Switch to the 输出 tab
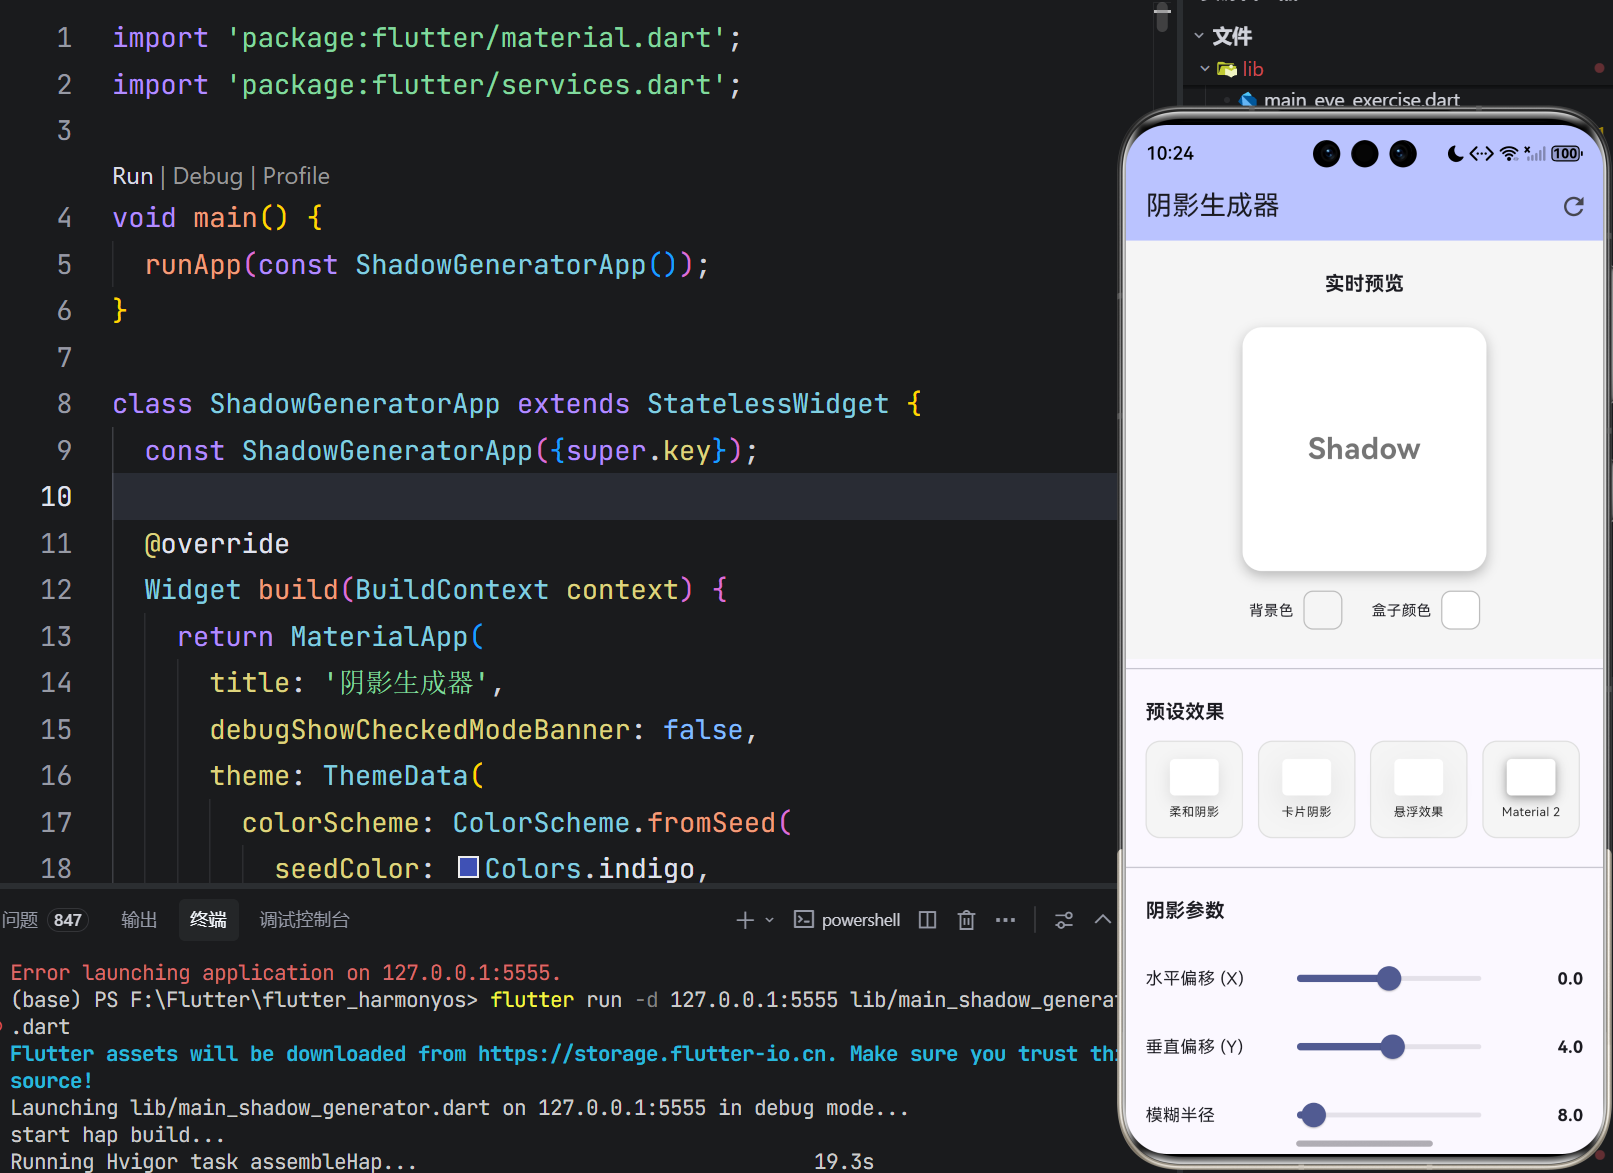This screenshot has width=1613, height=1173. click(x=139, y=920)
